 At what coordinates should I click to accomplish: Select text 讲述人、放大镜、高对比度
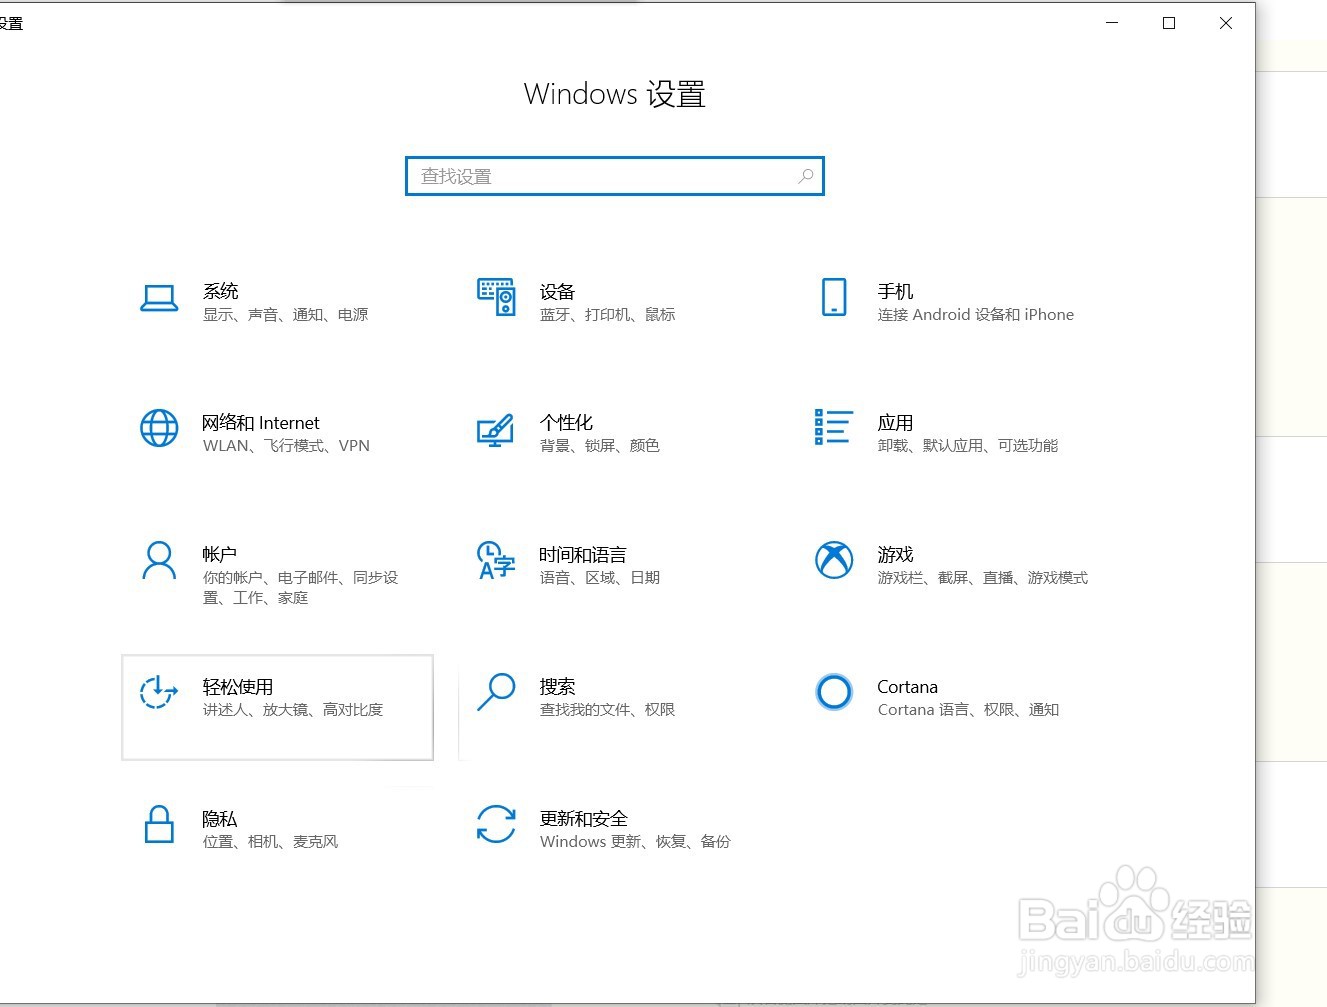tap(293, 710)
